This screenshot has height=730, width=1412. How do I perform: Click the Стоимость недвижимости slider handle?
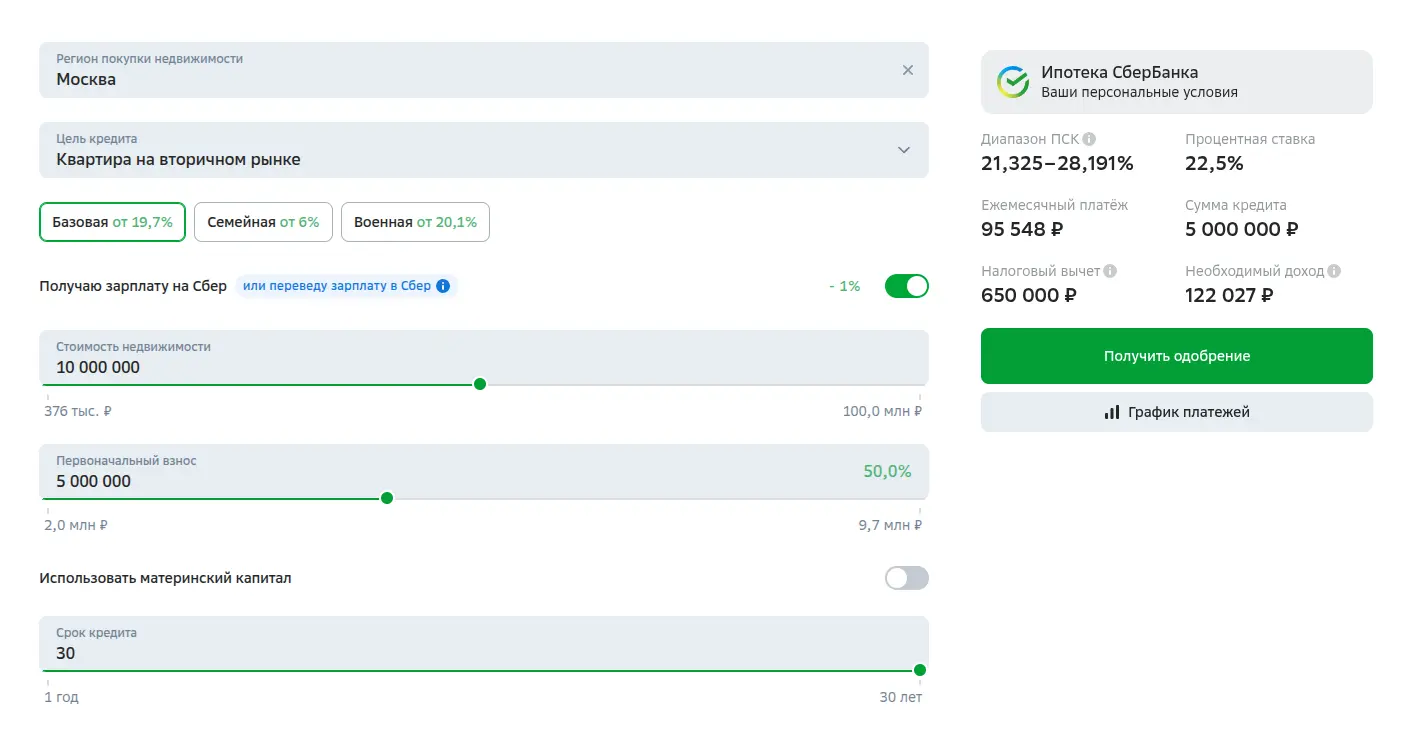pos(480,384)
